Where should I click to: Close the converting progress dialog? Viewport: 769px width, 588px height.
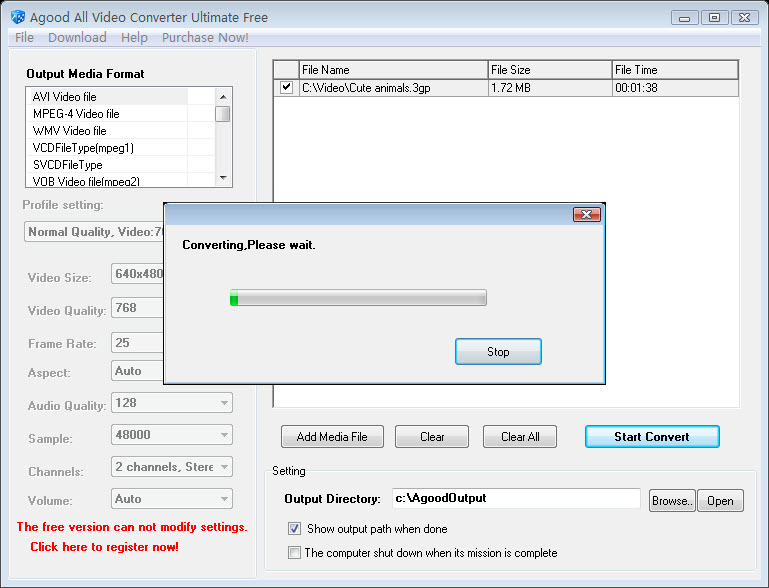[587, 214]
